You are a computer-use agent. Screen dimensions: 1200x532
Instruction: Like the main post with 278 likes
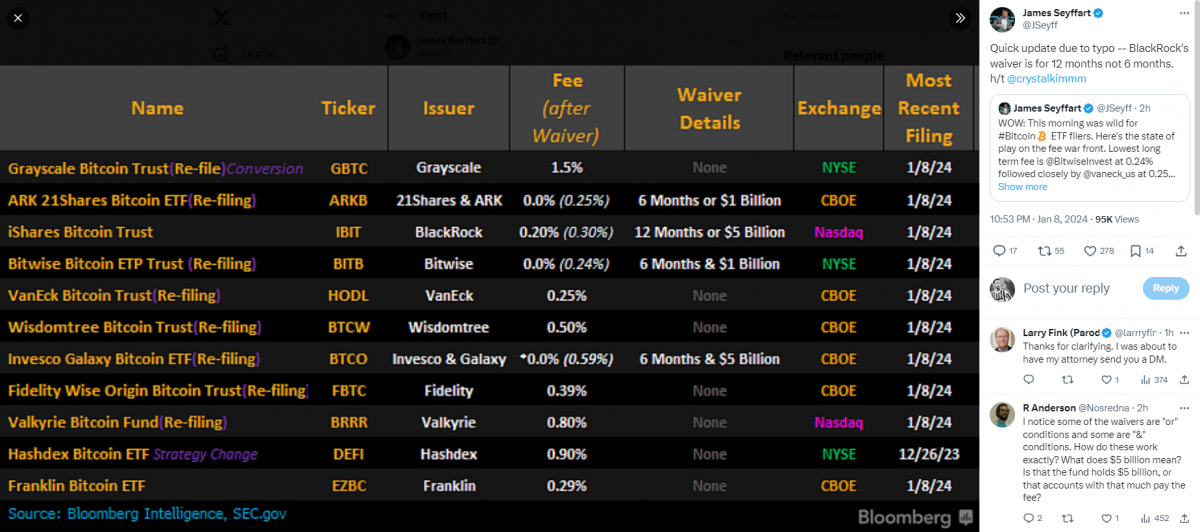click(1092, 251)
